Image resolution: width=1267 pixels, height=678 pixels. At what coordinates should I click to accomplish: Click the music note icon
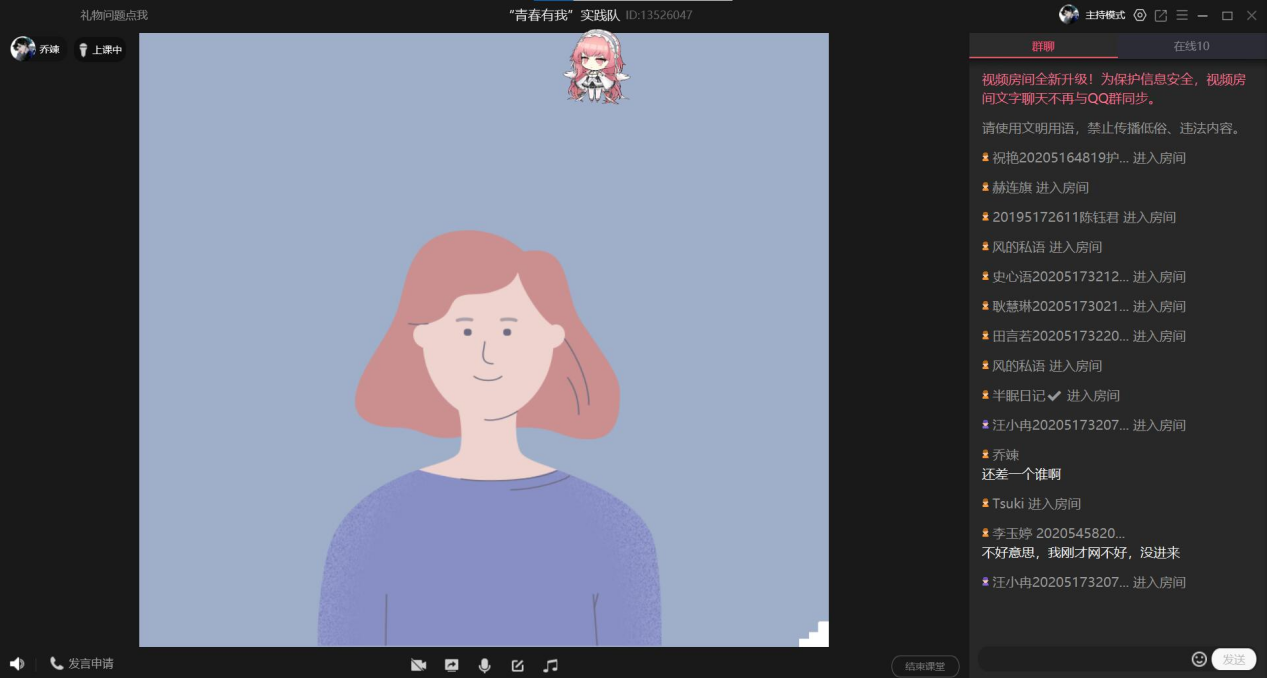[x=550, y=665]
